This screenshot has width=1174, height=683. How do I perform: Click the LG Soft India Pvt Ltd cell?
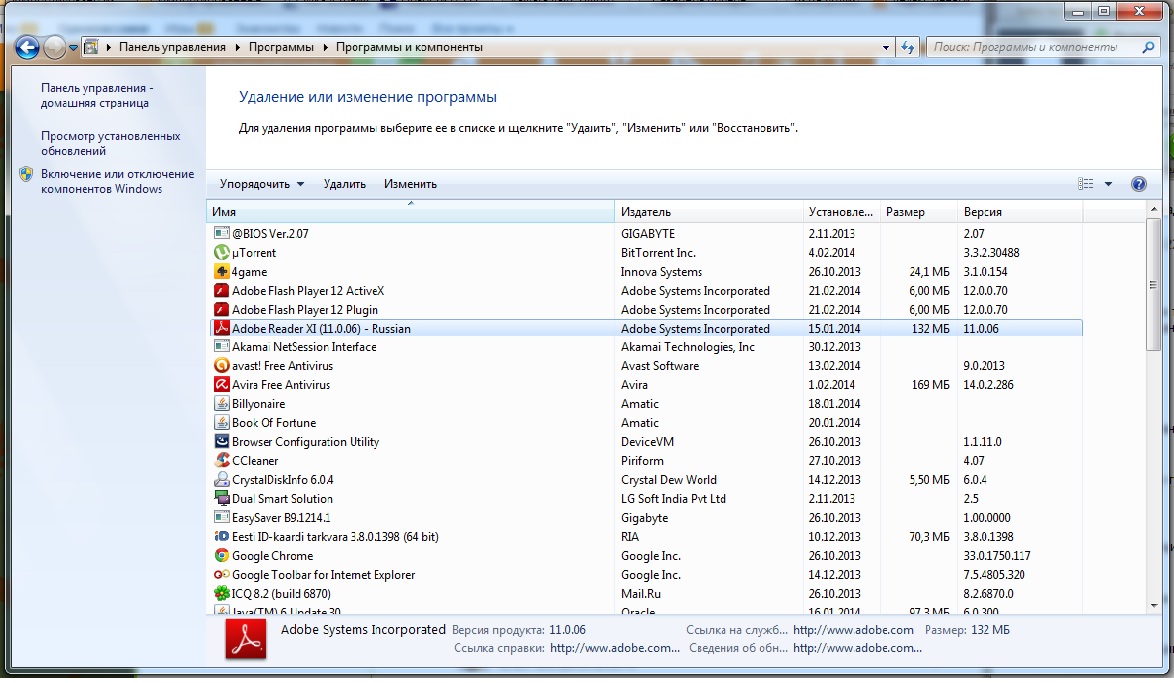click(673, 499)
